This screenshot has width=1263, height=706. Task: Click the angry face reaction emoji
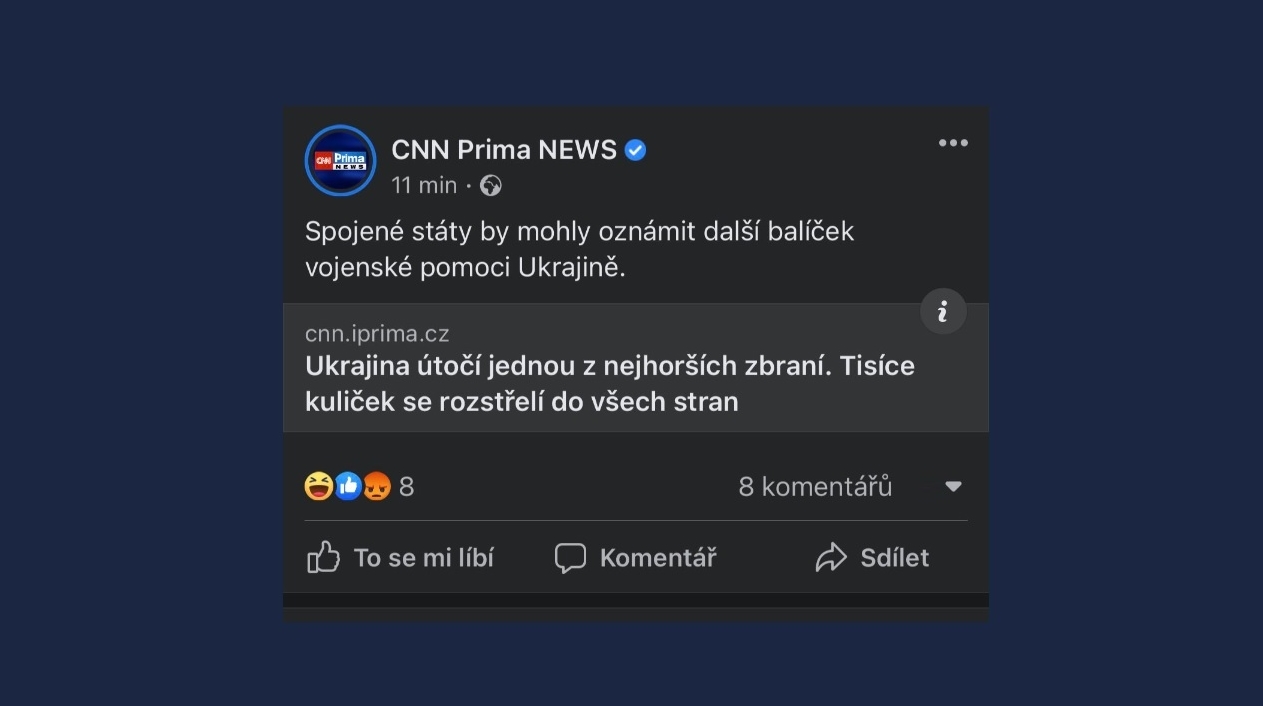pyautogui.click(x=376, y=486)
